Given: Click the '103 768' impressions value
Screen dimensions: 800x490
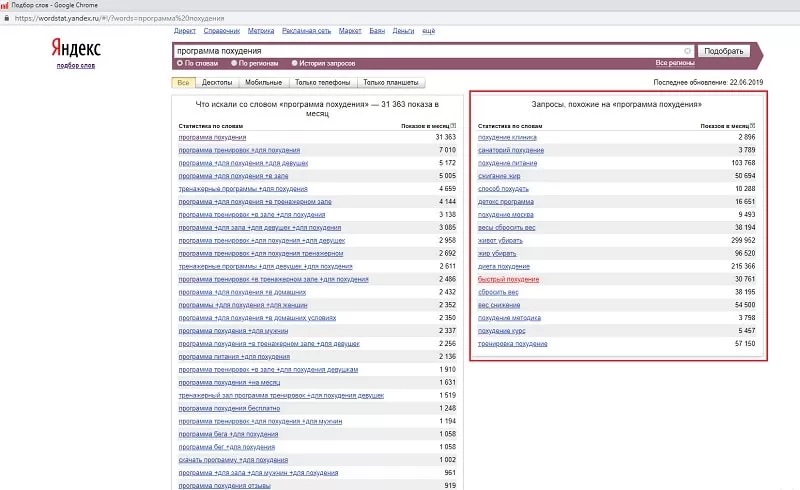Looking at the screenshot, I should click(743, 163).
